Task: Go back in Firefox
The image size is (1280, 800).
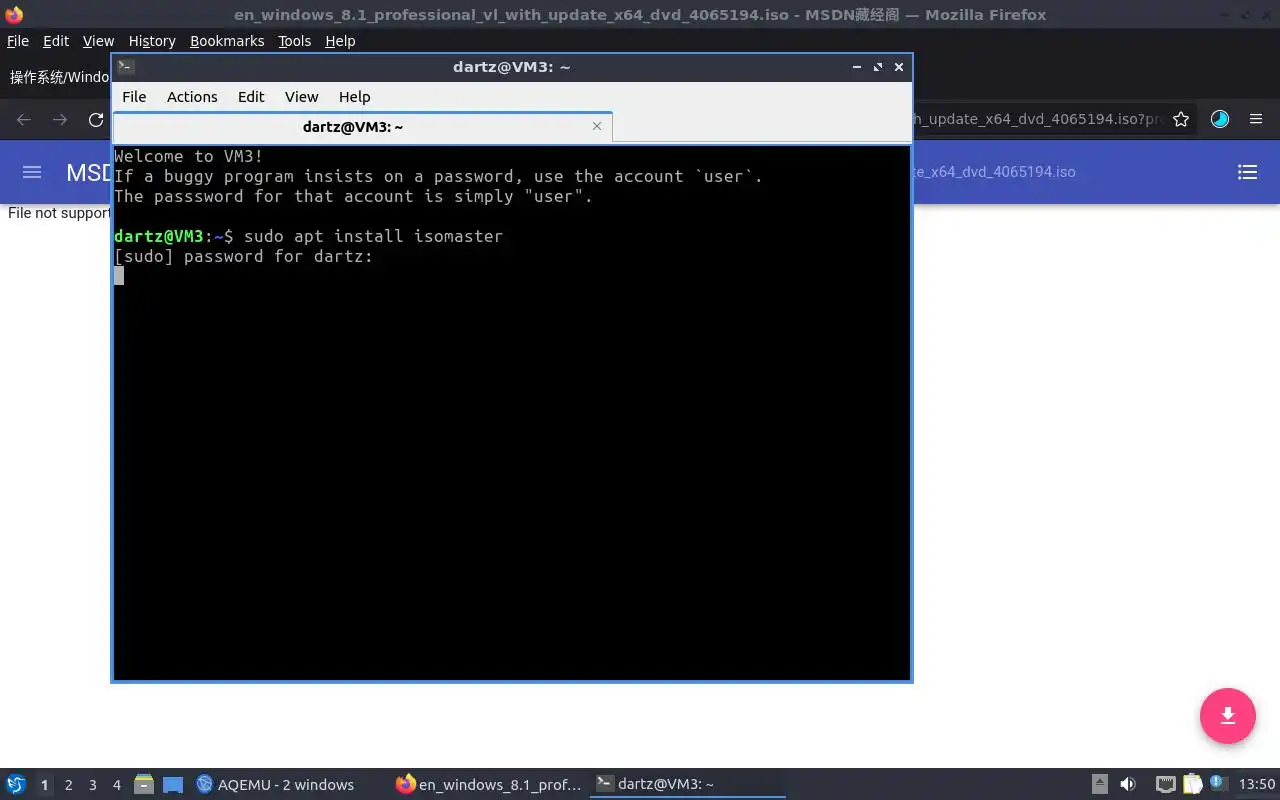Action: (24, 119)
